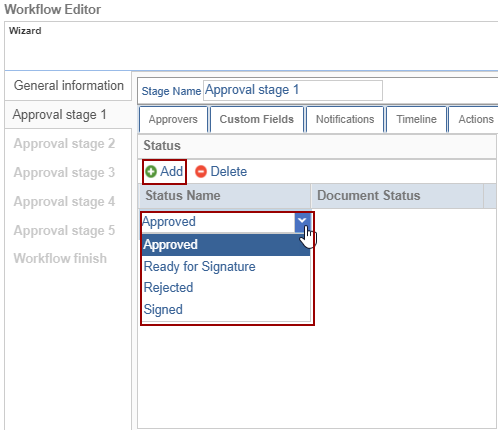Open the Notifications tab
498x430 pixels.
[x=345, y=119]
